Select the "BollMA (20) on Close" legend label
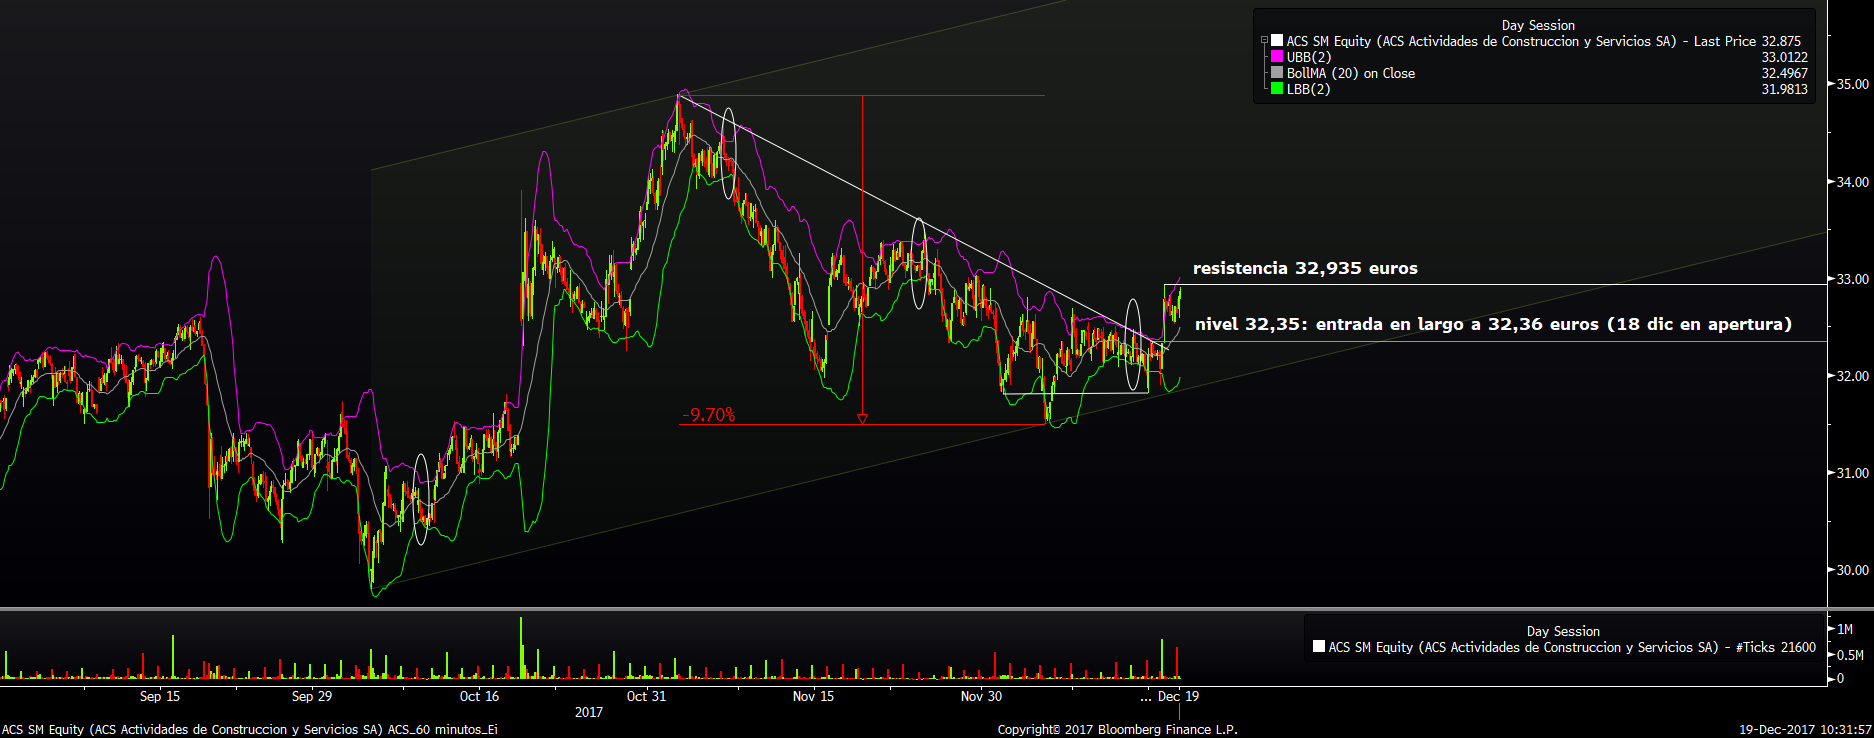 [1351, 73]
